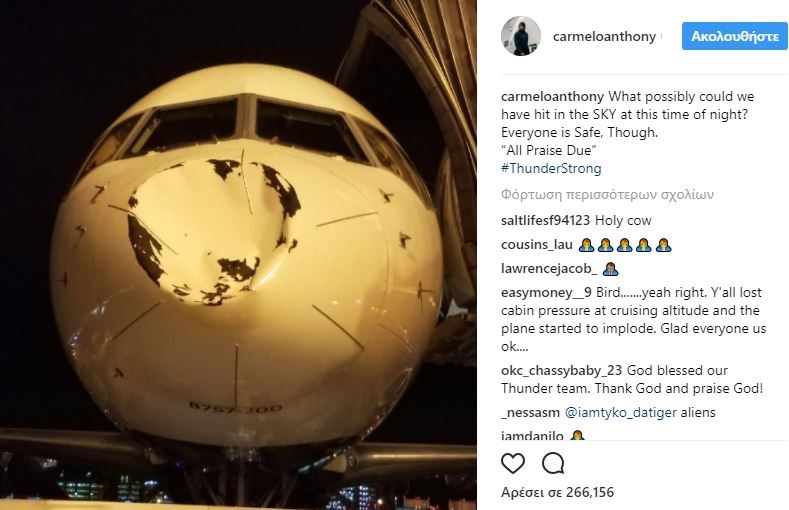Click easymoney__9 username in comments

545,291
